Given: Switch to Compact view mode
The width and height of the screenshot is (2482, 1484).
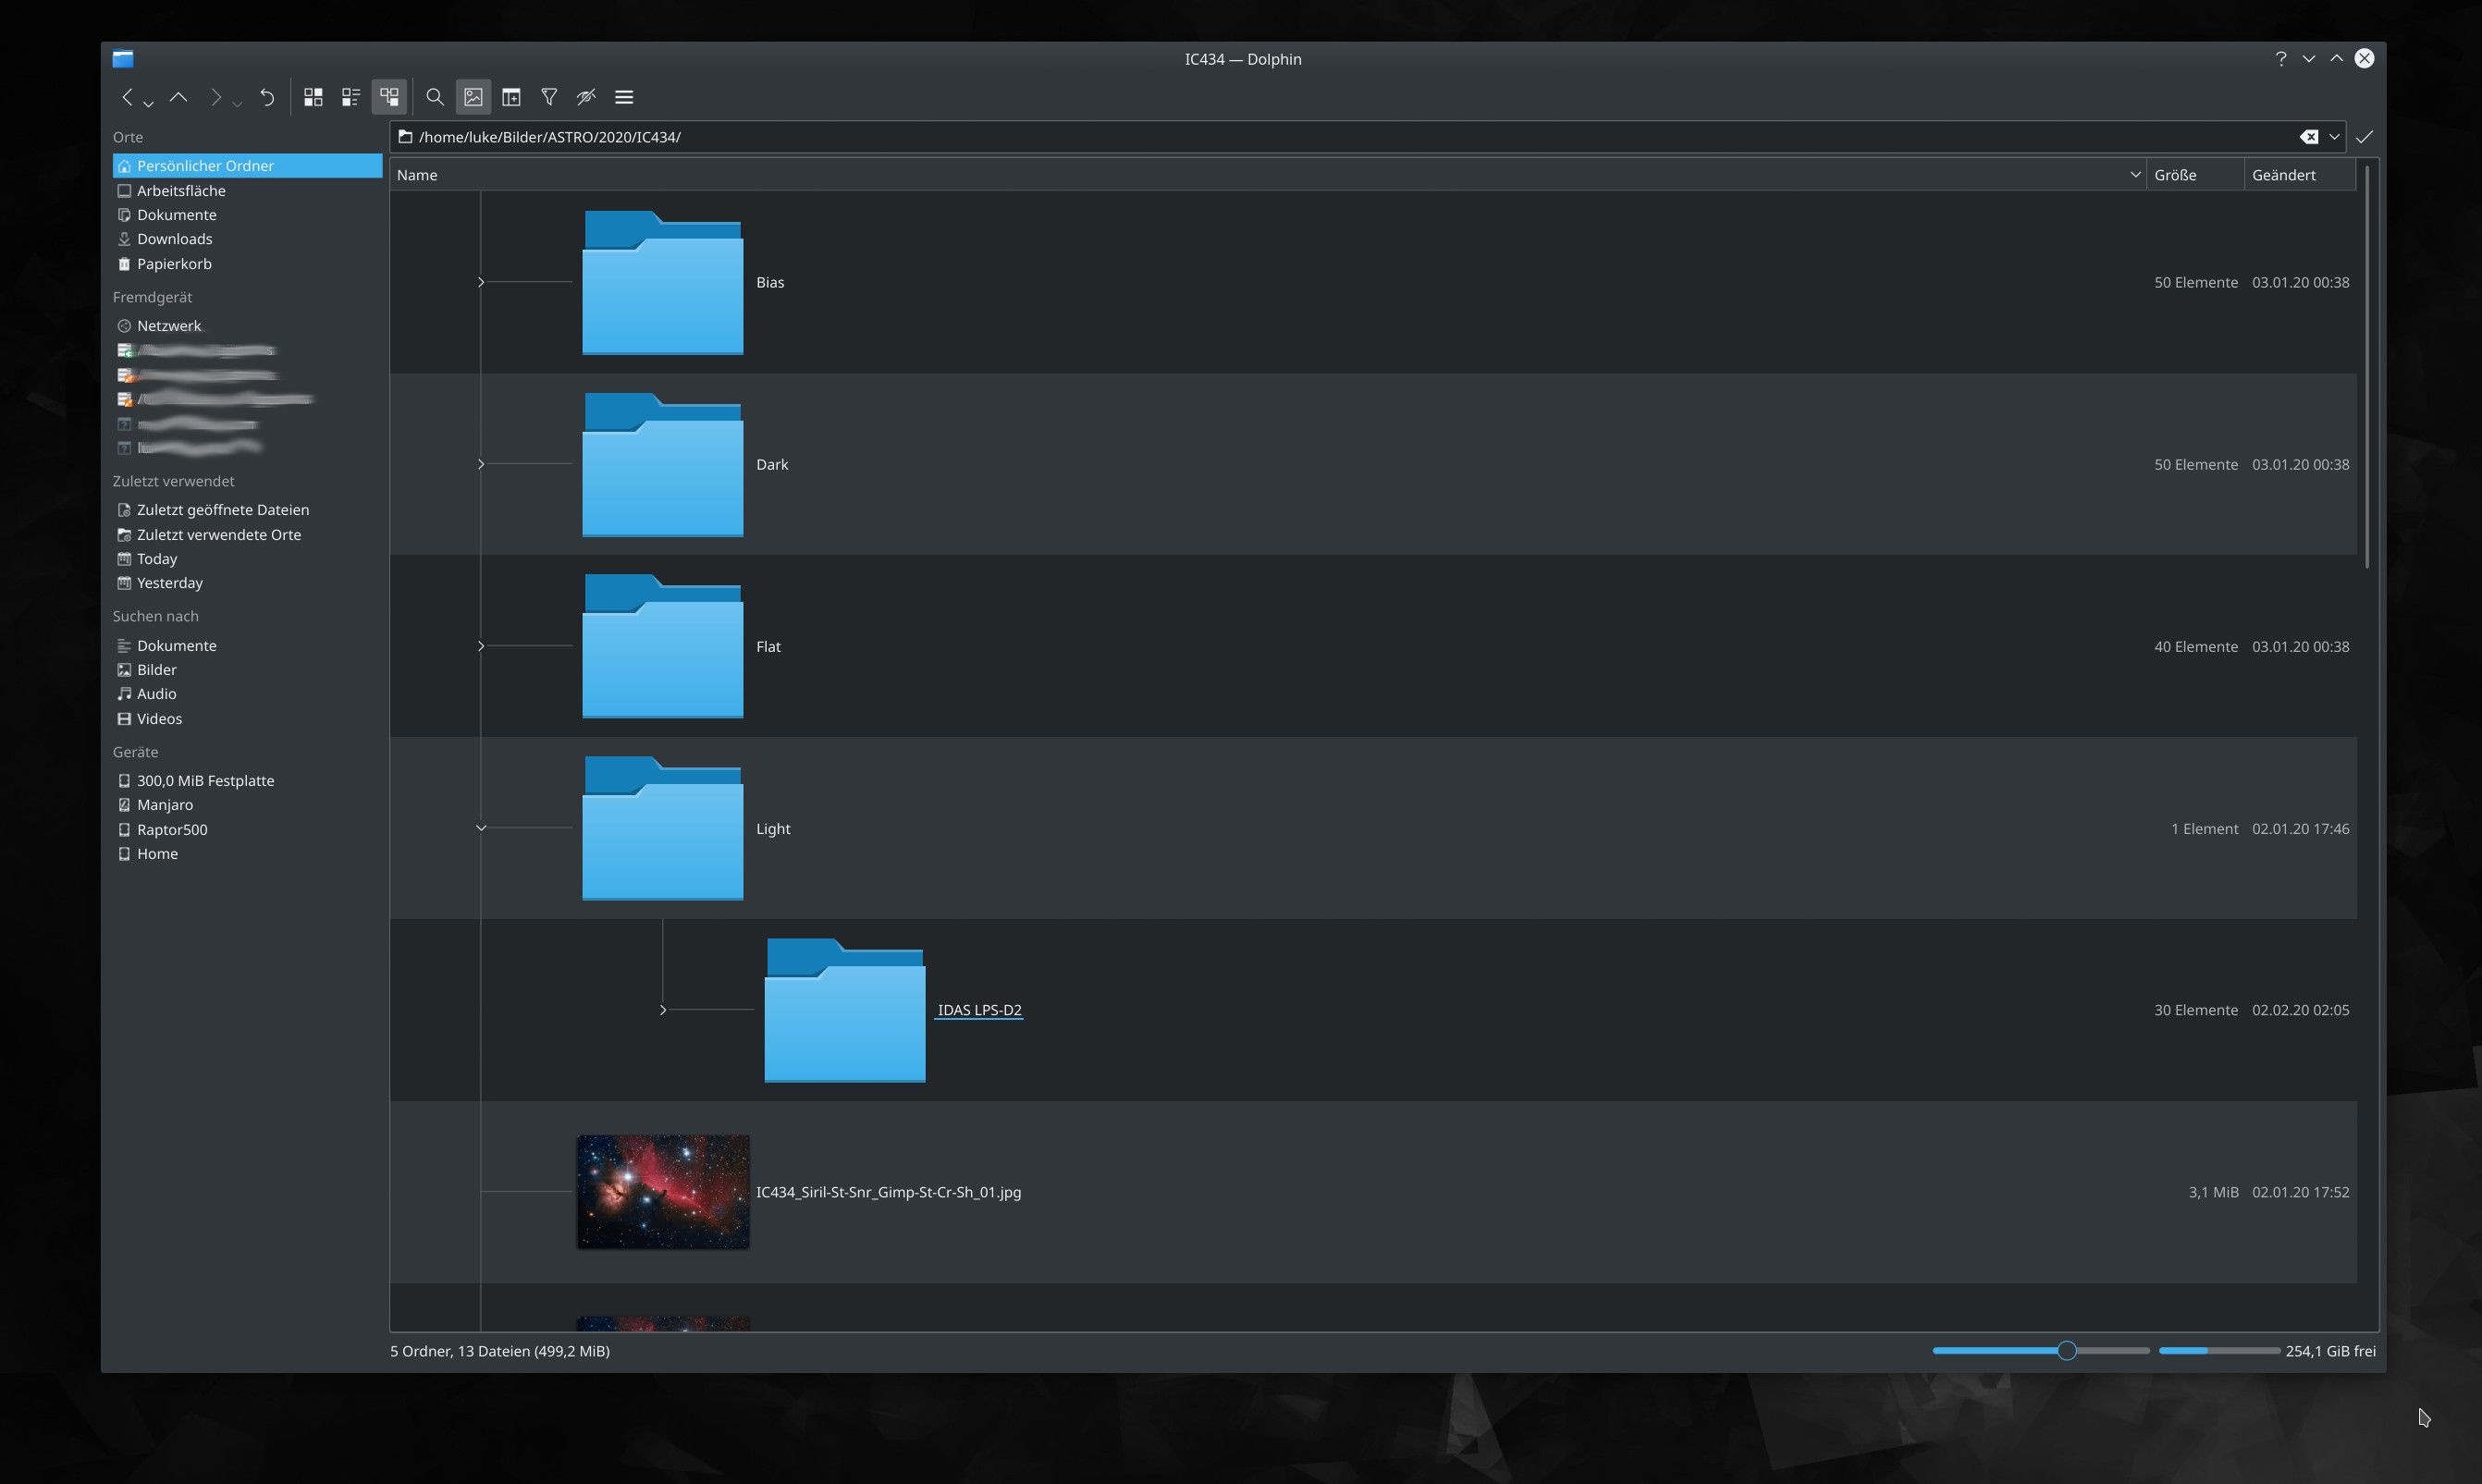Looking at the screenshot, I should (x=351, y=97).
